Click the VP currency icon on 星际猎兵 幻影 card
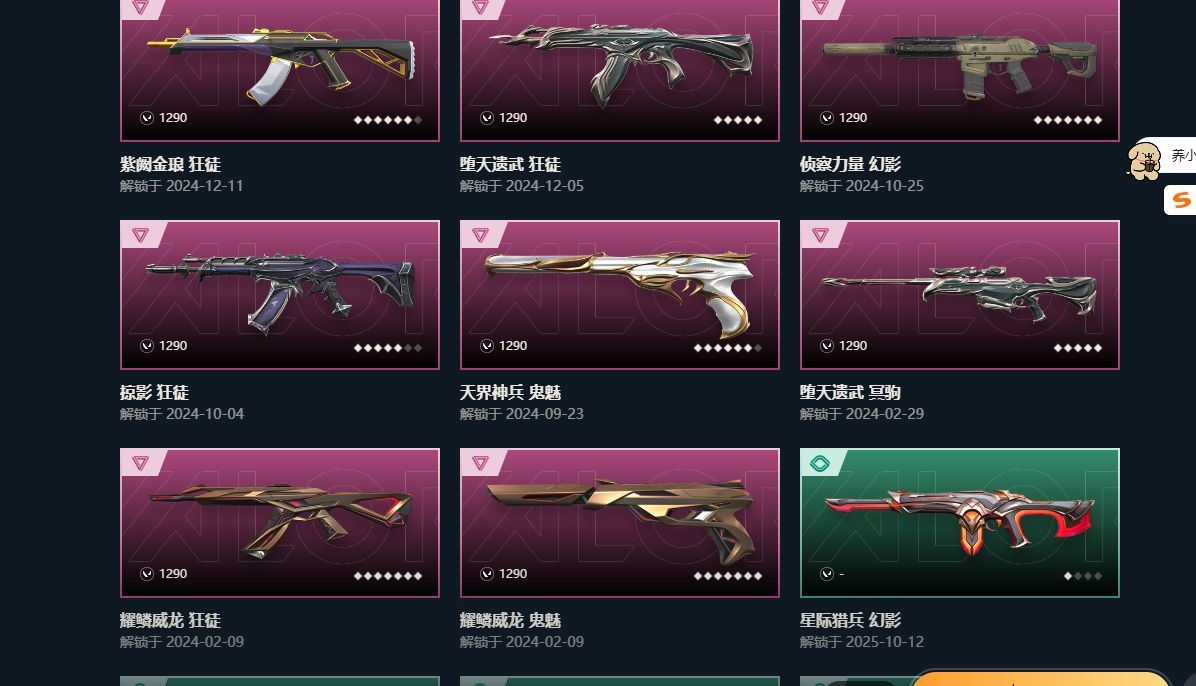This screenshot has width=1196, height=686. tap(827, 574)
